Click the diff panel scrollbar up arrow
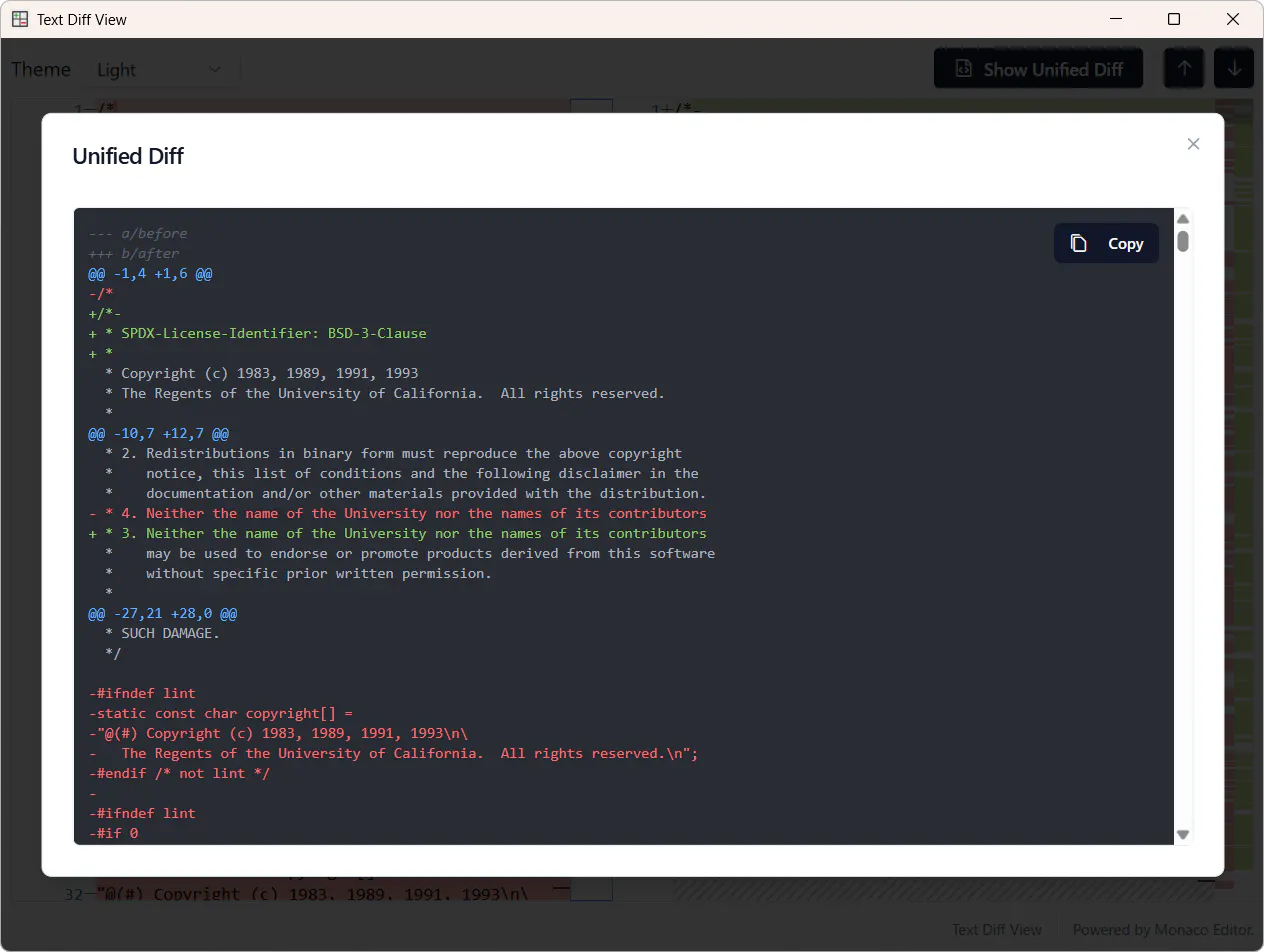Screen dimensions: 1264x952 [1183, 219]
